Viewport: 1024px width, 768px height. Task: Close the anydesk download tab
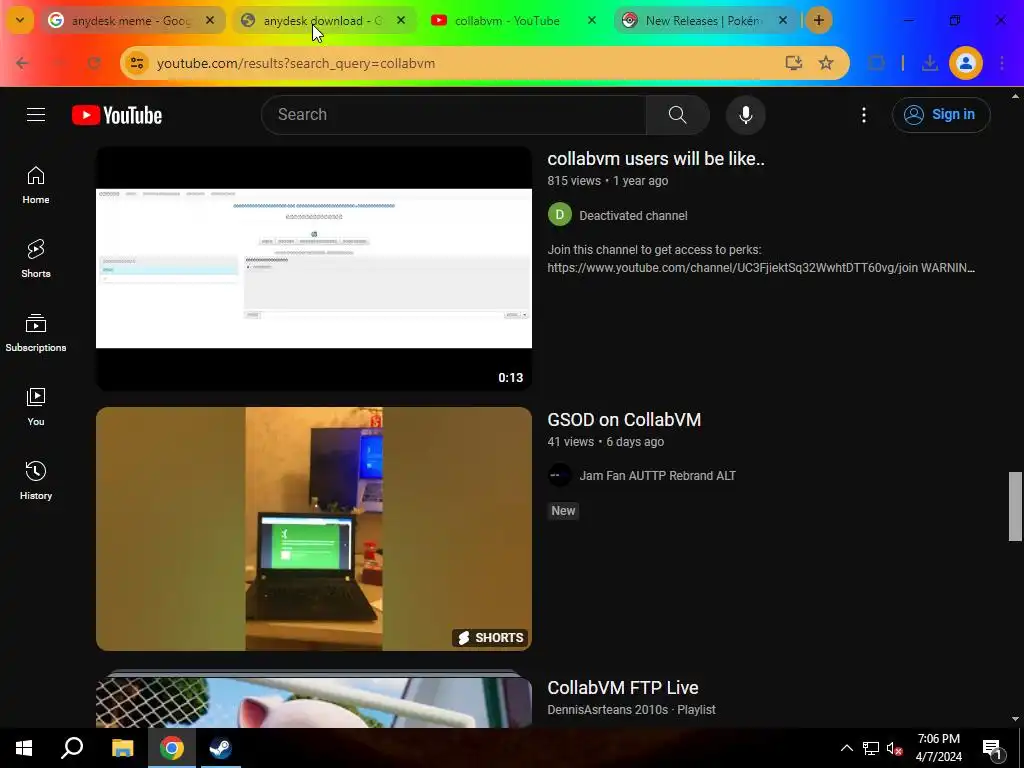point(401,20)
